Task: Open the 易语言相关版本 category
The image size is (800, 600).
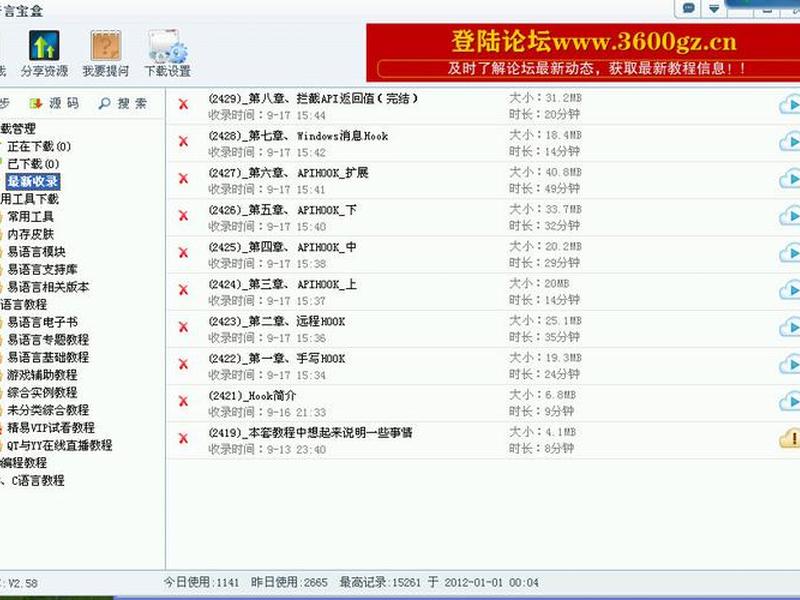Action: pyautogui.click(x=48, y=287)
